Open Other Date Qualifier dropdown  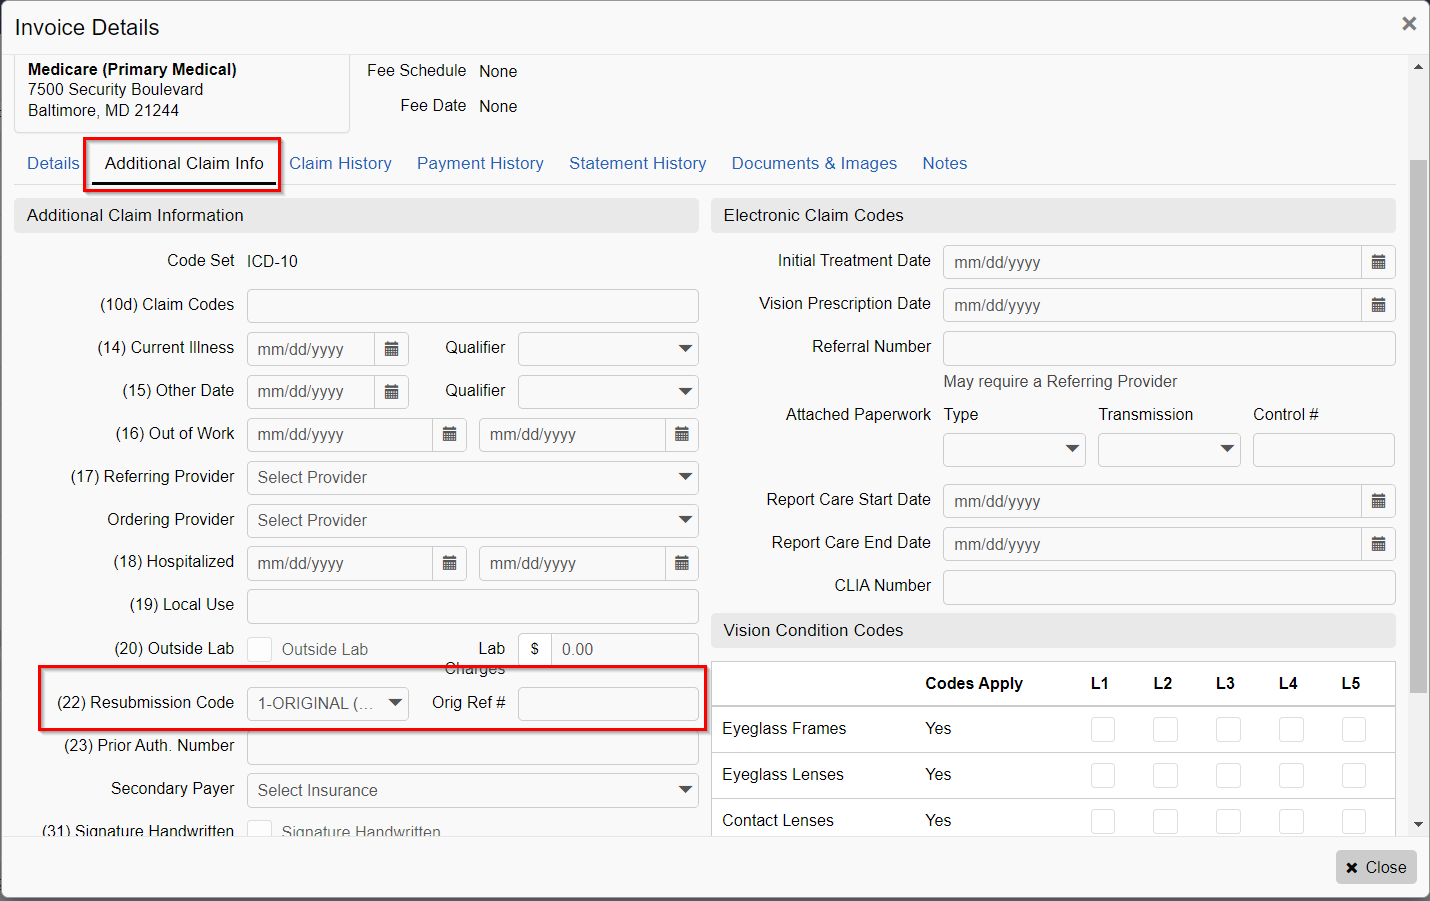coord(608,392)
